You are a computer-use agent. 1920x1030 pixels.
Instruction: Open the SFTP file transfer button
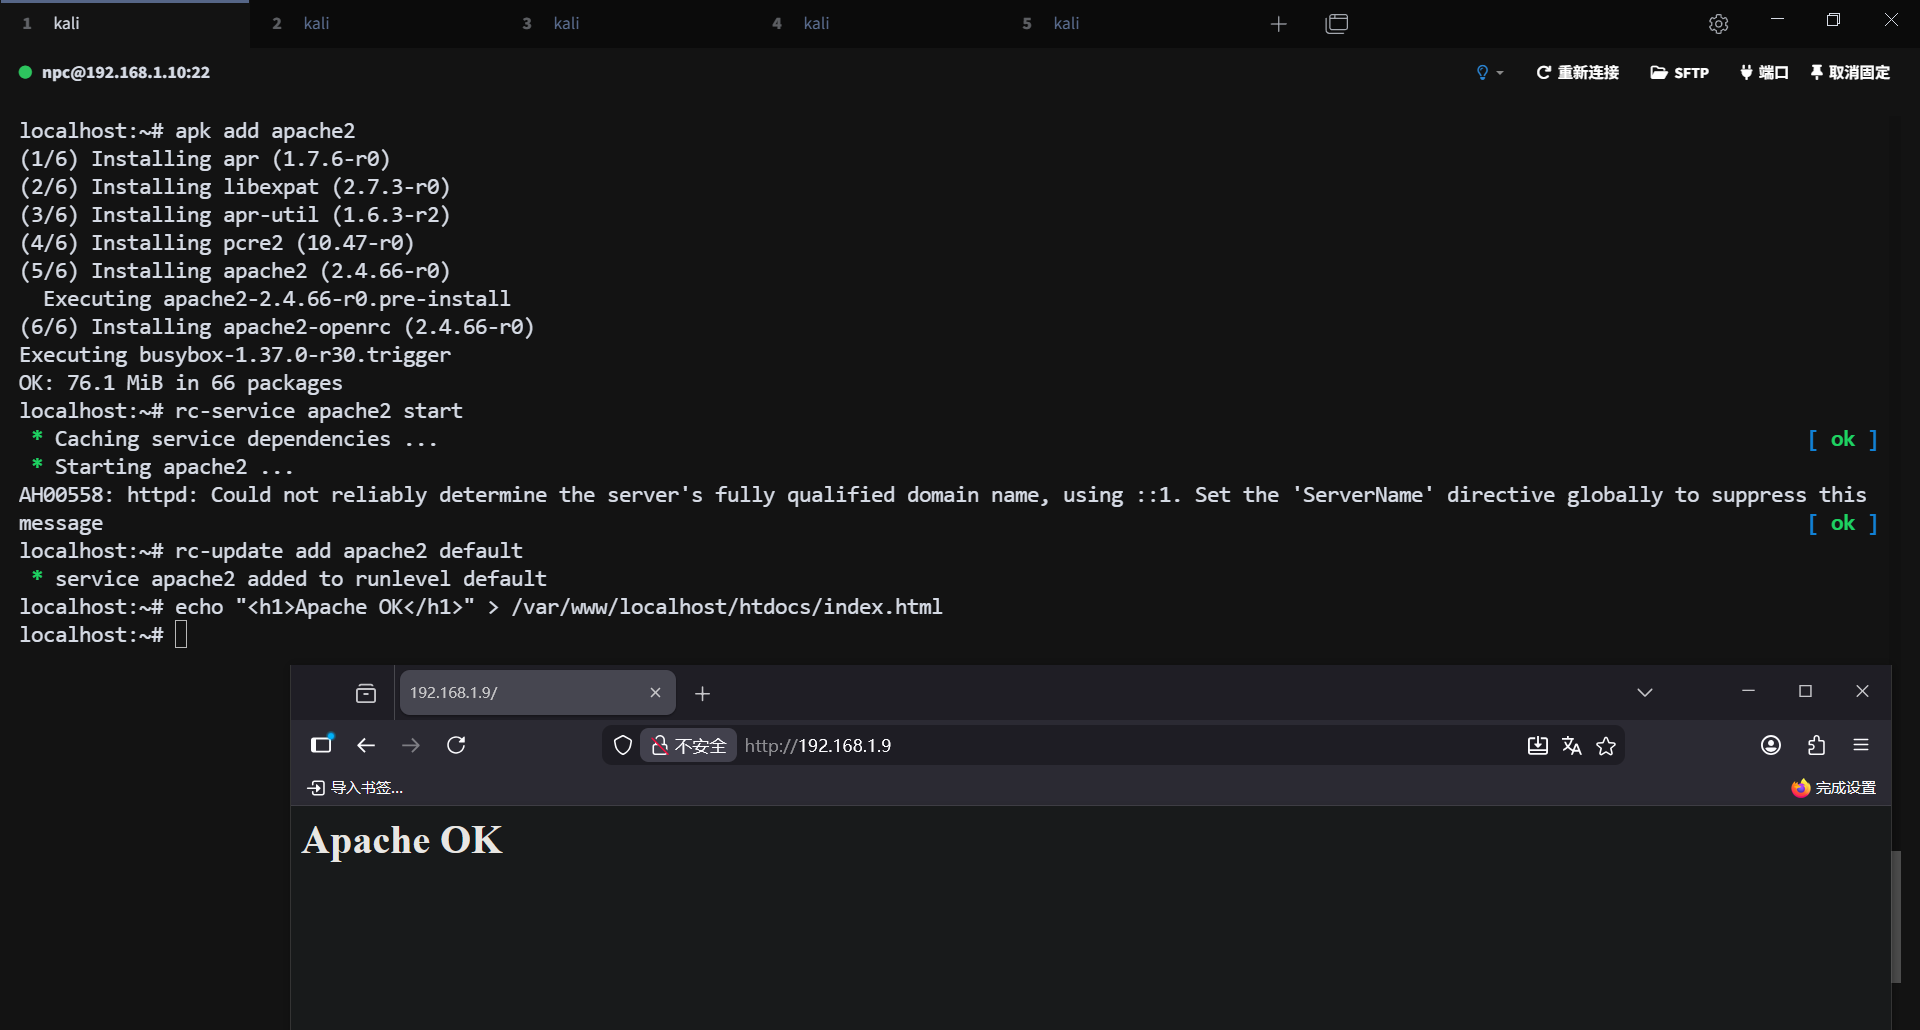(x=1679, y=72)
